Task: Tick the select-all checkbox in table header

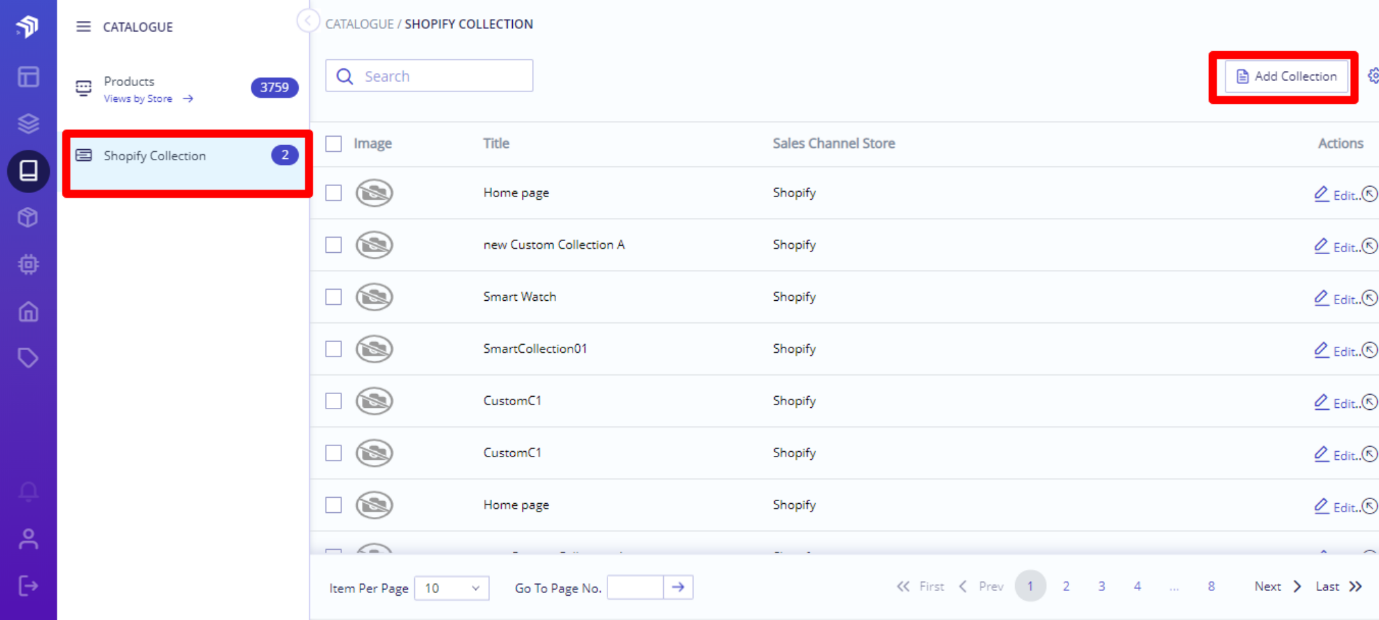Action: coord(334,144)
